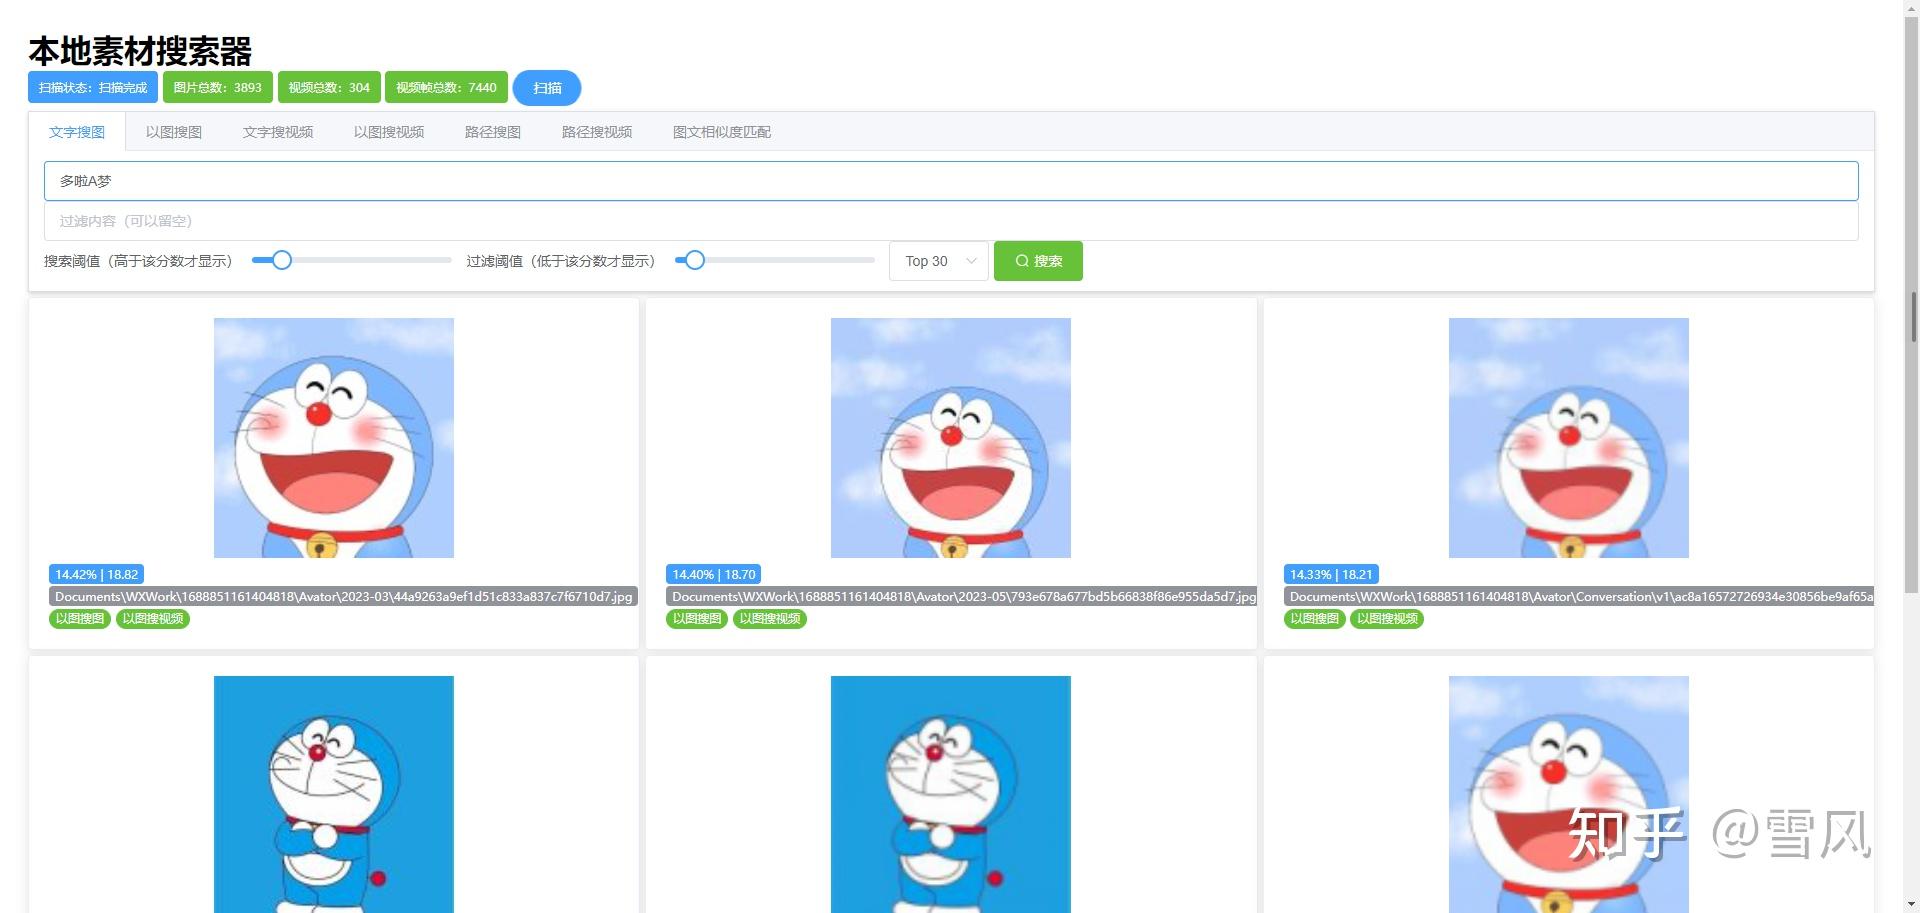
Task: Open the 文字搜视频 tab
Action: [x=278, y=132]
